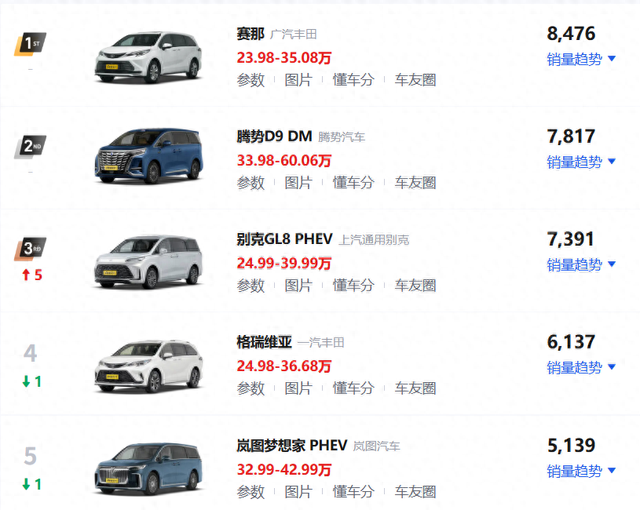Open 参数 for 岚图梦想家 PHEV
The height and width of the screenshot is (510, 640).
(251, 492)
